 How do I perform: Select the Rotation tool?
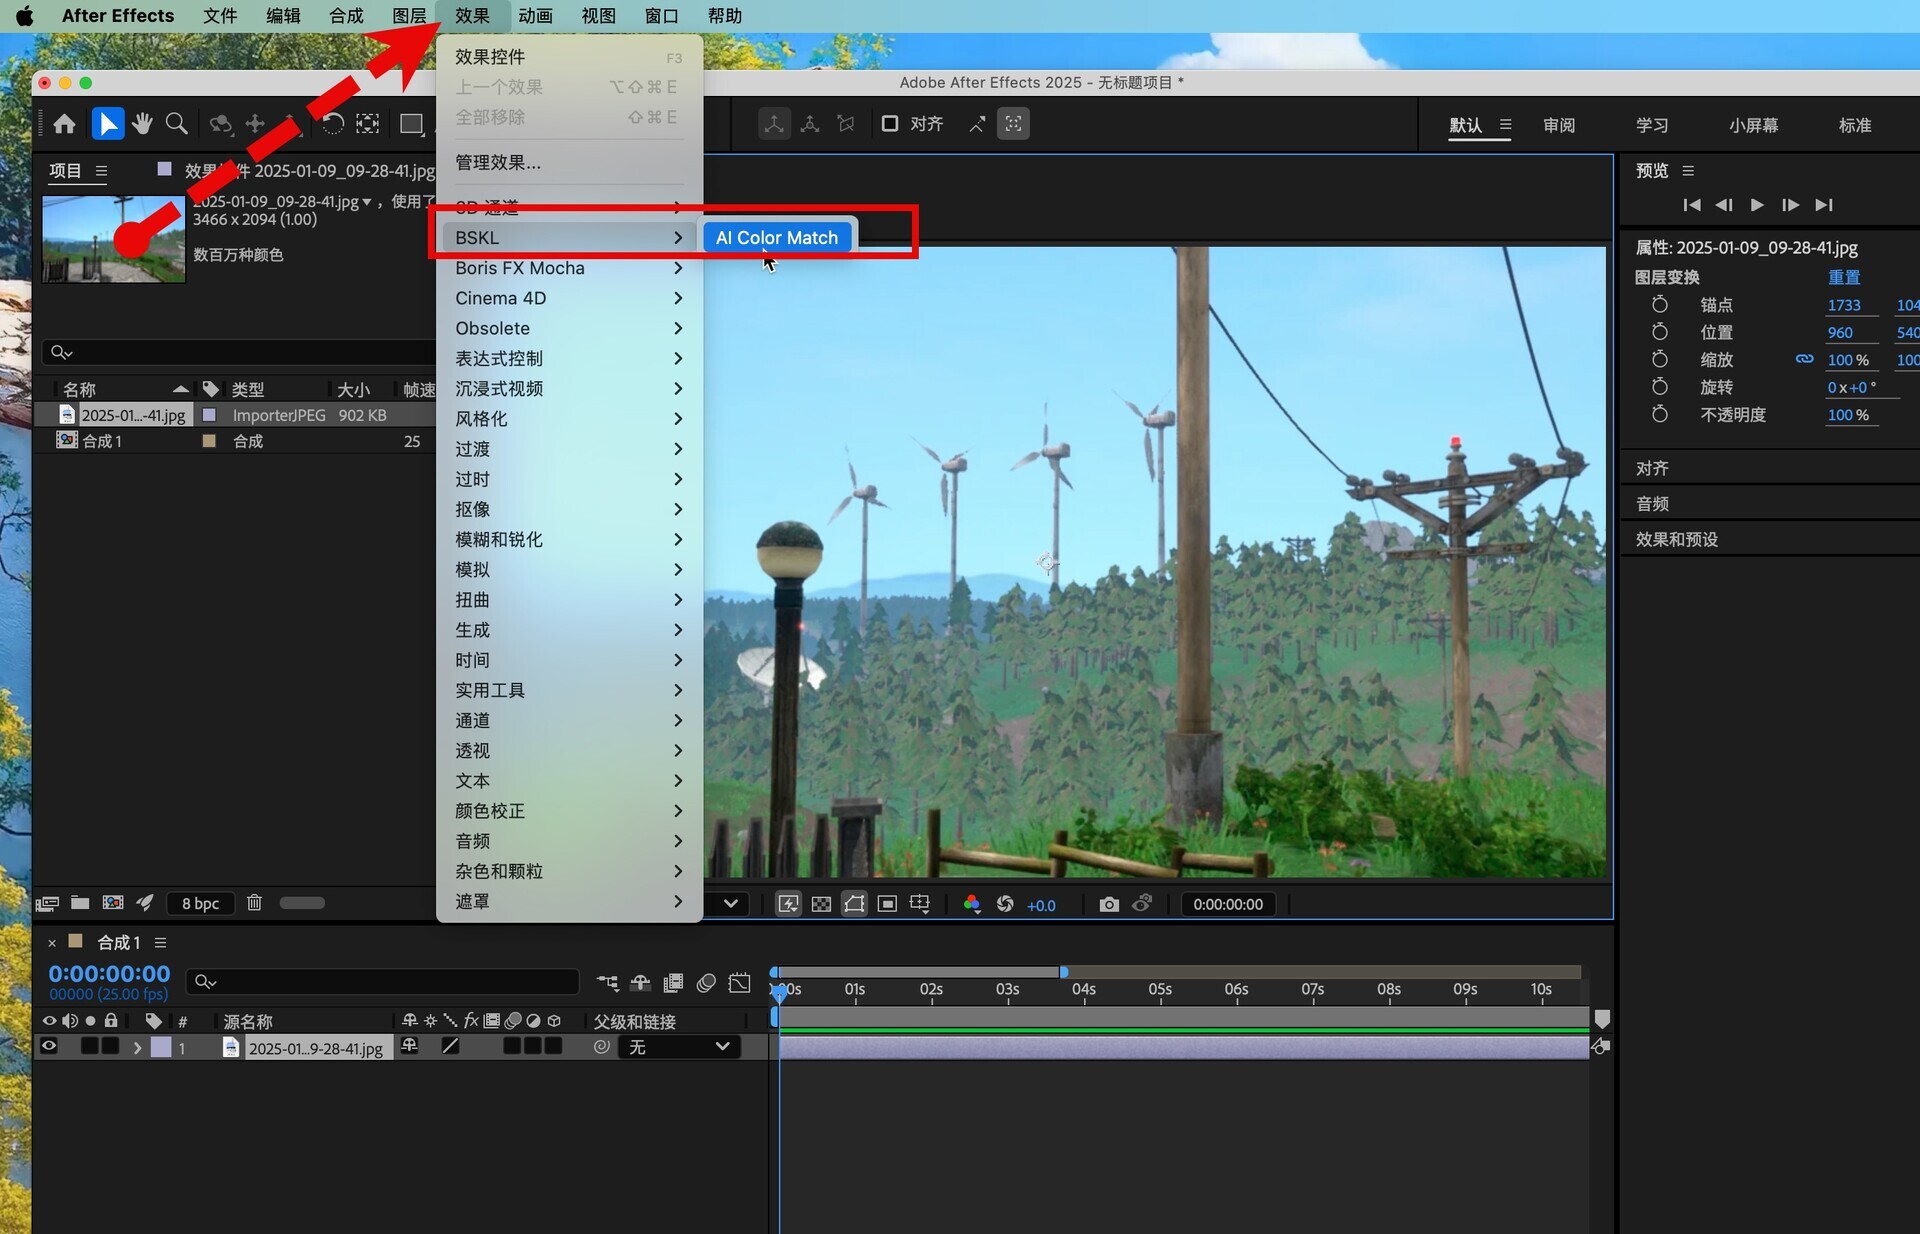(332, 124)
